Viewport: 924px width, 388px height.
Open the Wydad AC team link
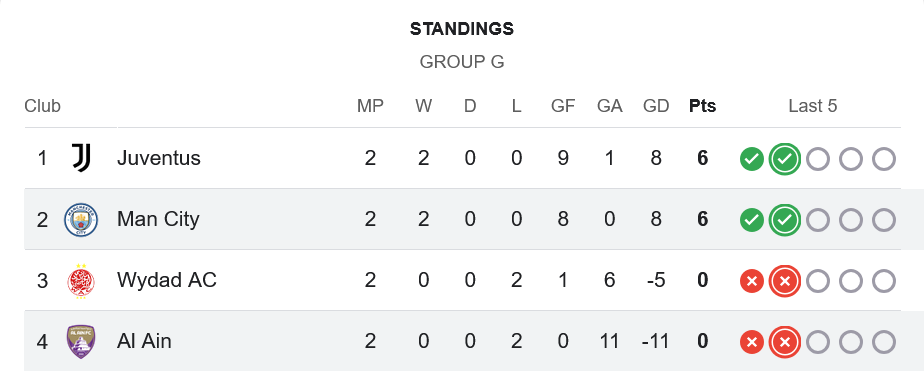pos(167,280)
